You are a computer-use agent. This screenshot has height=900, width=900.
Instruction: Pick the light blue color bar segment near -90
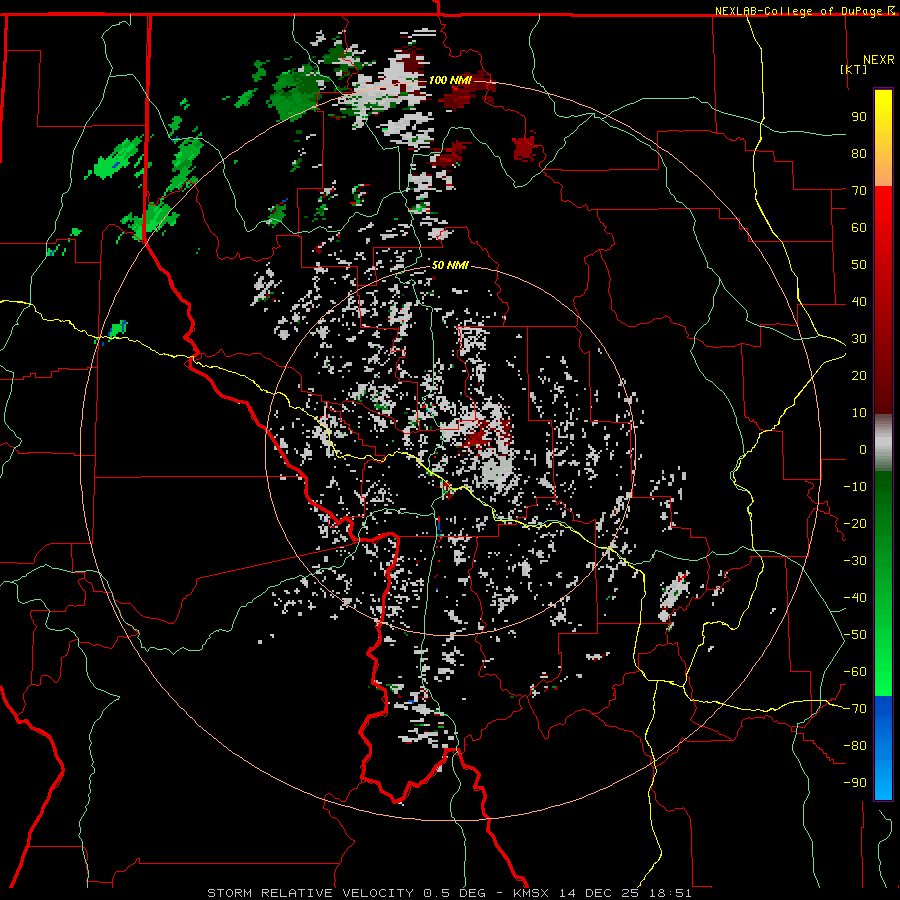point(883,781)
